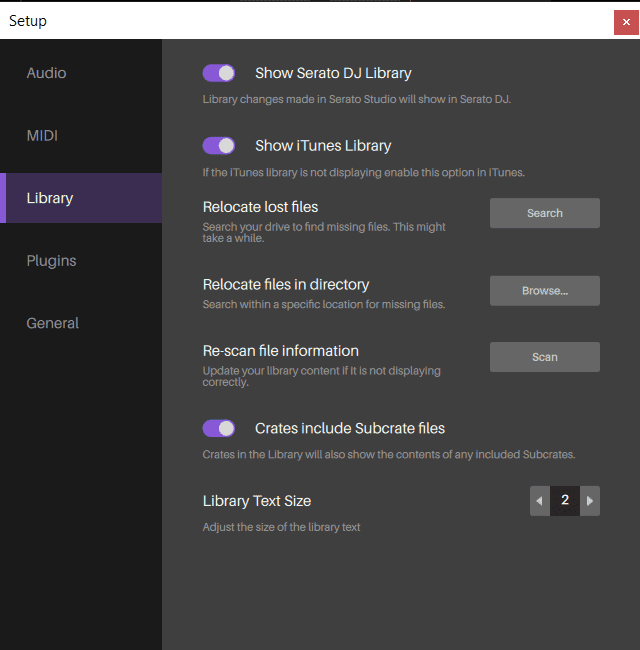The height and width of the screenshot is (650, 640).
Task: Click the Crates include Subcrate files label
Action: [350, 428]
